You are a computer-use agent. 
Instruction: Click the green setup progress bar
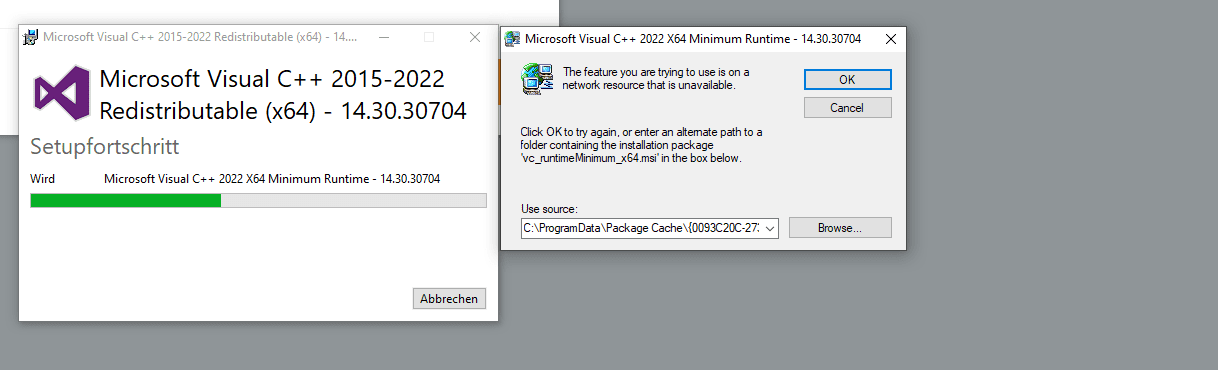click(258, 200)
